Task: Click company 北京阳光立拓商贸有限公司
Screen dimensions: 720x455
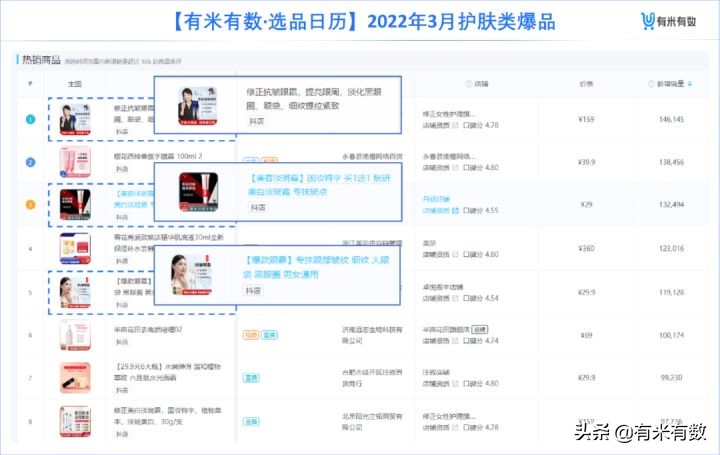Action: 372,421
